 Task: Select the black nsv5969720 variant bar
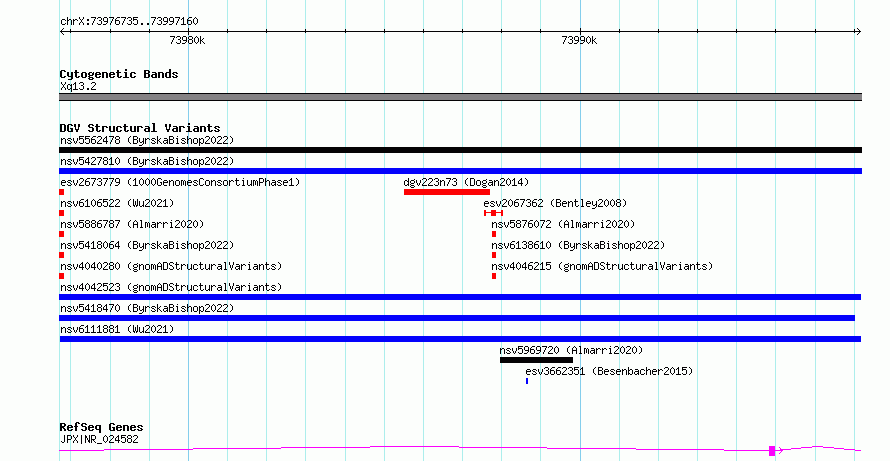point(536,360)
